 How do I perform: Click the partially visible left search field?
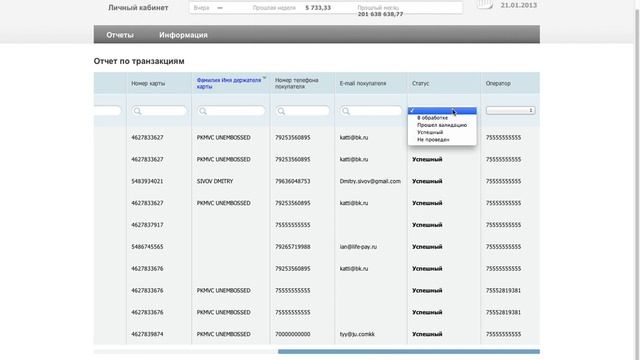coord(107,111)
